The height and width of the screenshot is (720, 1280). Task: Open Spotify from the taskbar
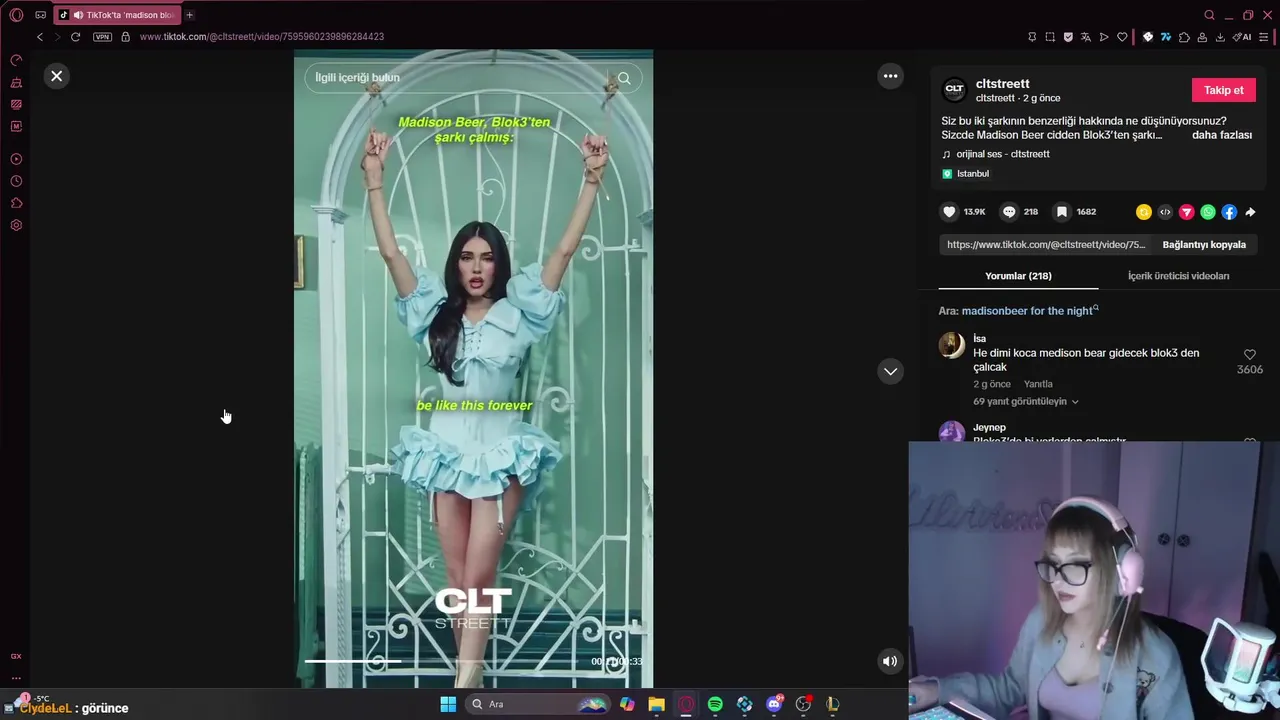(x=715, y=704)
